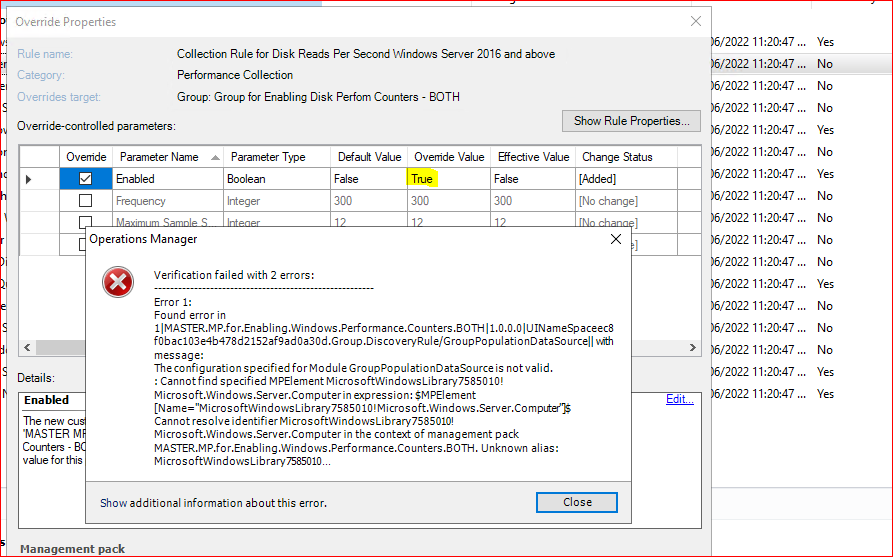Image resolution: width=893 pixels, height=557 pixels.
Task: Click the Default Value column header
Action: pyautogui.click(x=369, y=157)
